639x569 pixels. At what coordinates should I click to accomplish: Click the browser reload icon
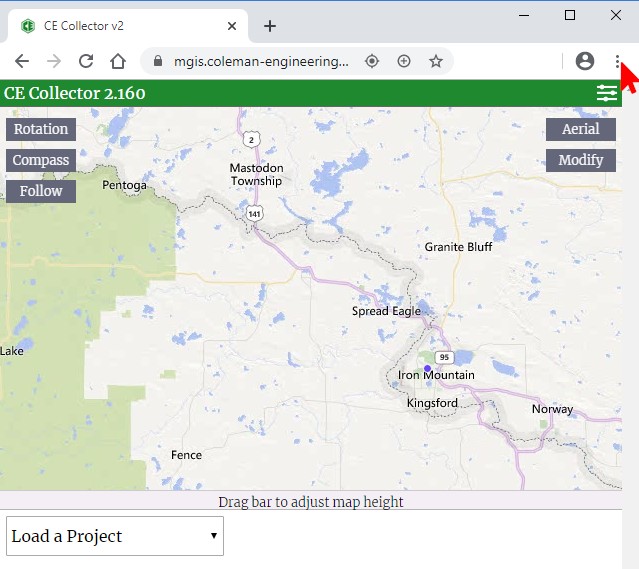86,61
